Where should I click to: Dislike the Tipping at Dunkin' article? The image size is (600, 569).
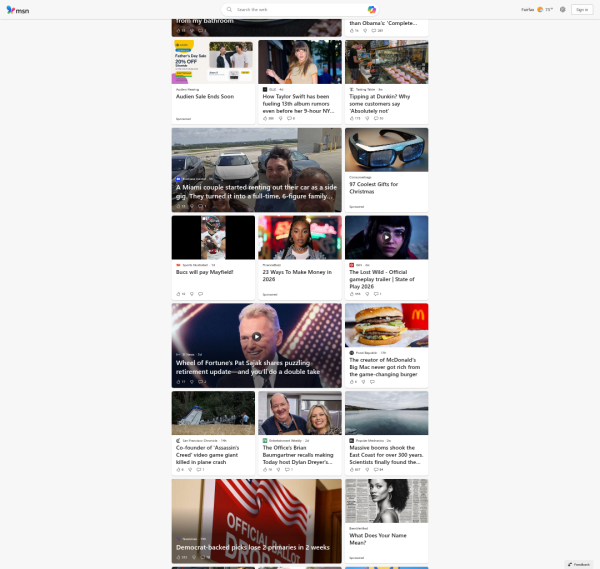point(367,118)
